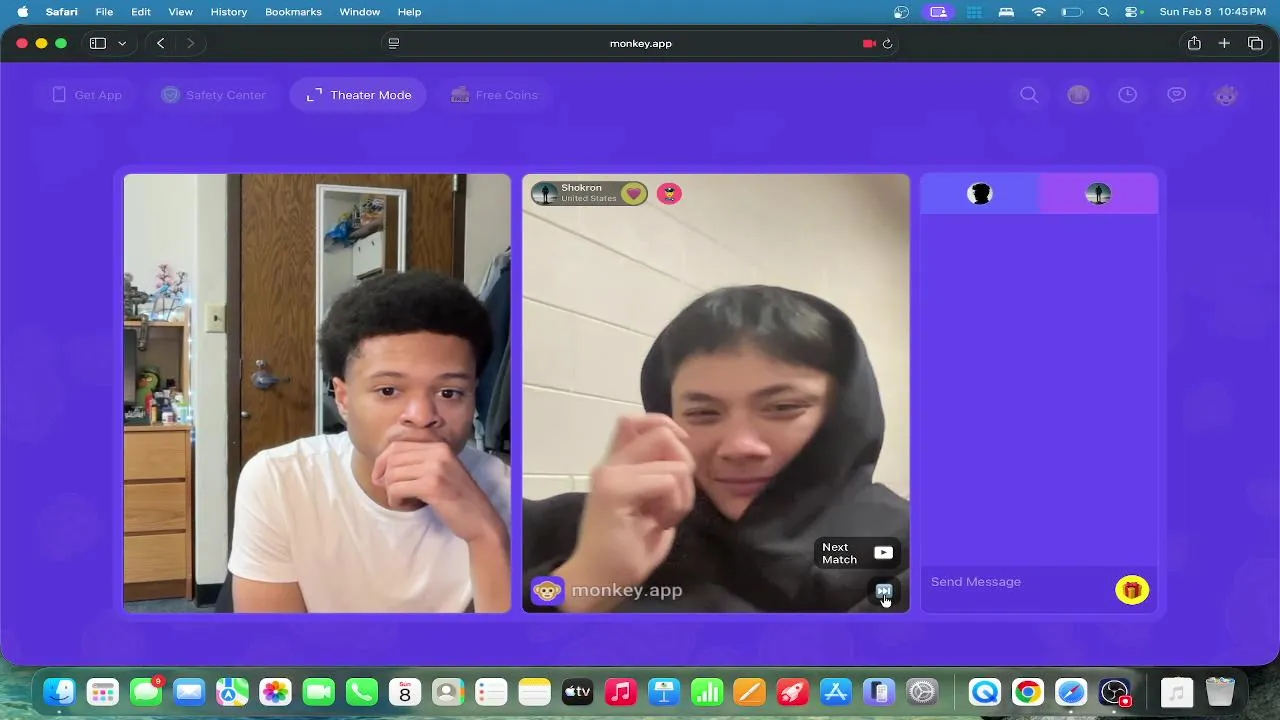Show Safari tab overview
Viewport: 1280px width, 720px height.
tap(1255, 43)
